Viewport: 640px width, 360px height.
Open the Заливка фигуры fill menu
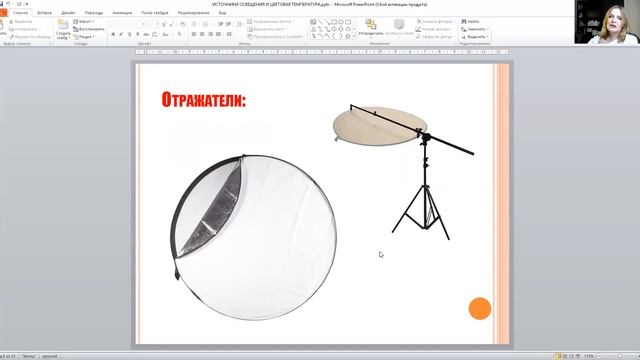pyautogui.click(x=435, y=21)
